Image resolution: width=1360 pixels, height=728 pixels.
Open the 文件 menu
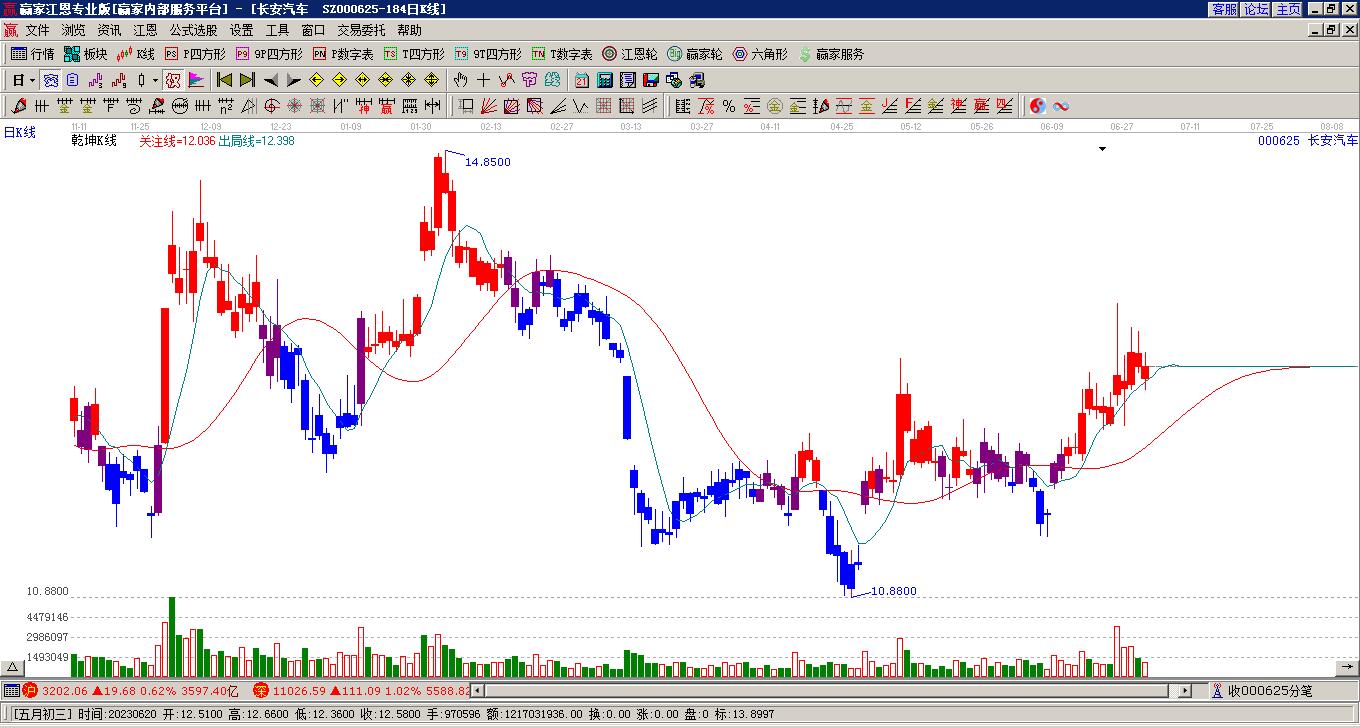pyautogui.click(x=37, y=30)
